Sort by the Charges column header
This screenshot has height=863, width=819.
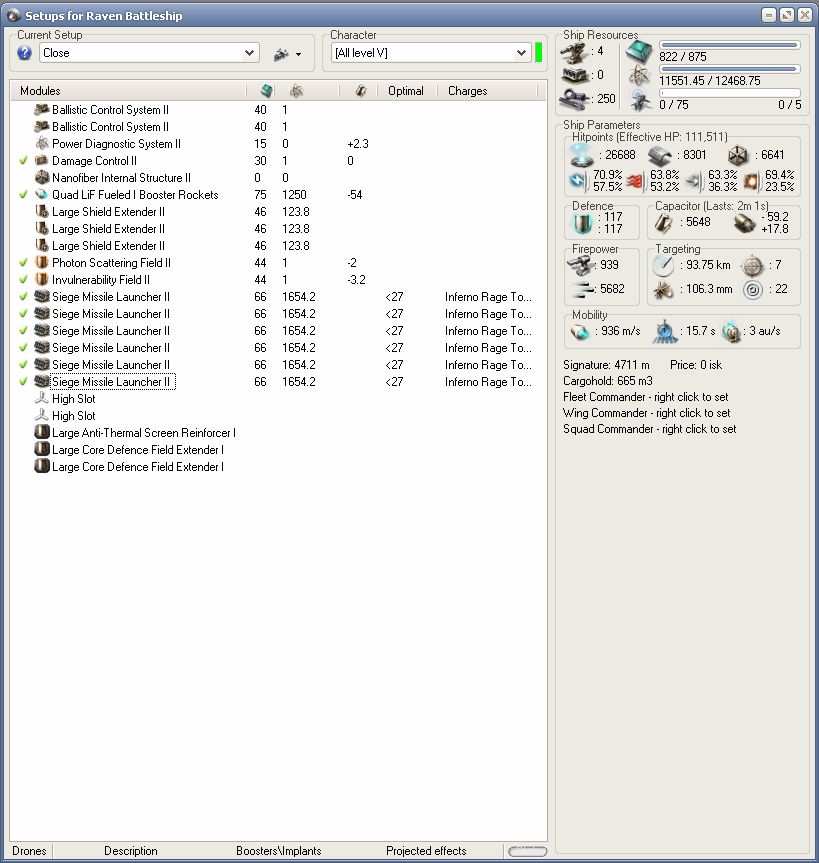click(467, 91)
